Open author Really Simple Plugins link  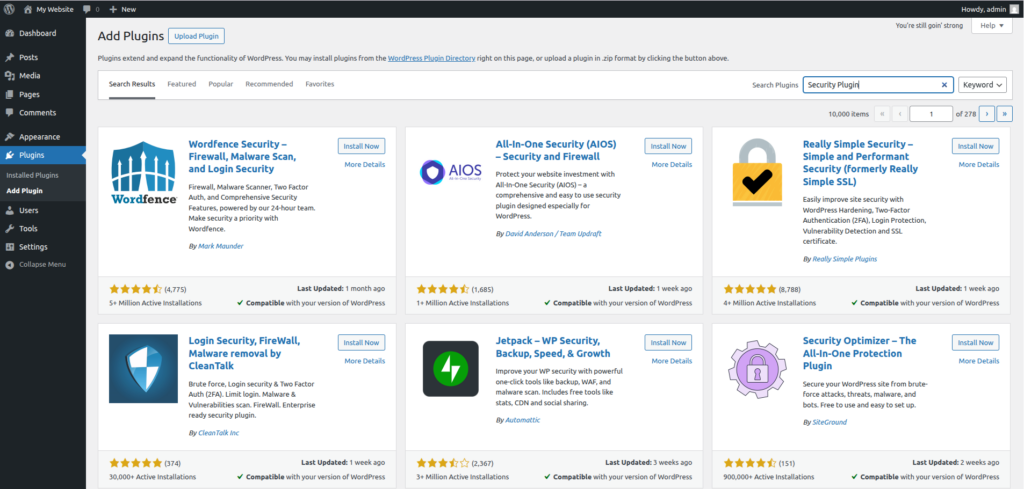pos(844,259)
